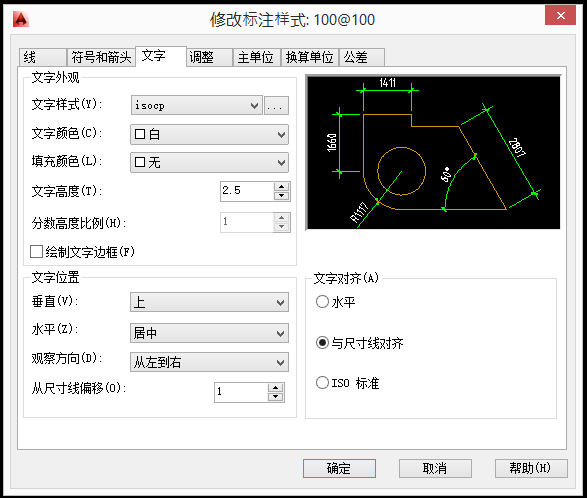Click the 文字高度 input field

[x=247, y=191]
